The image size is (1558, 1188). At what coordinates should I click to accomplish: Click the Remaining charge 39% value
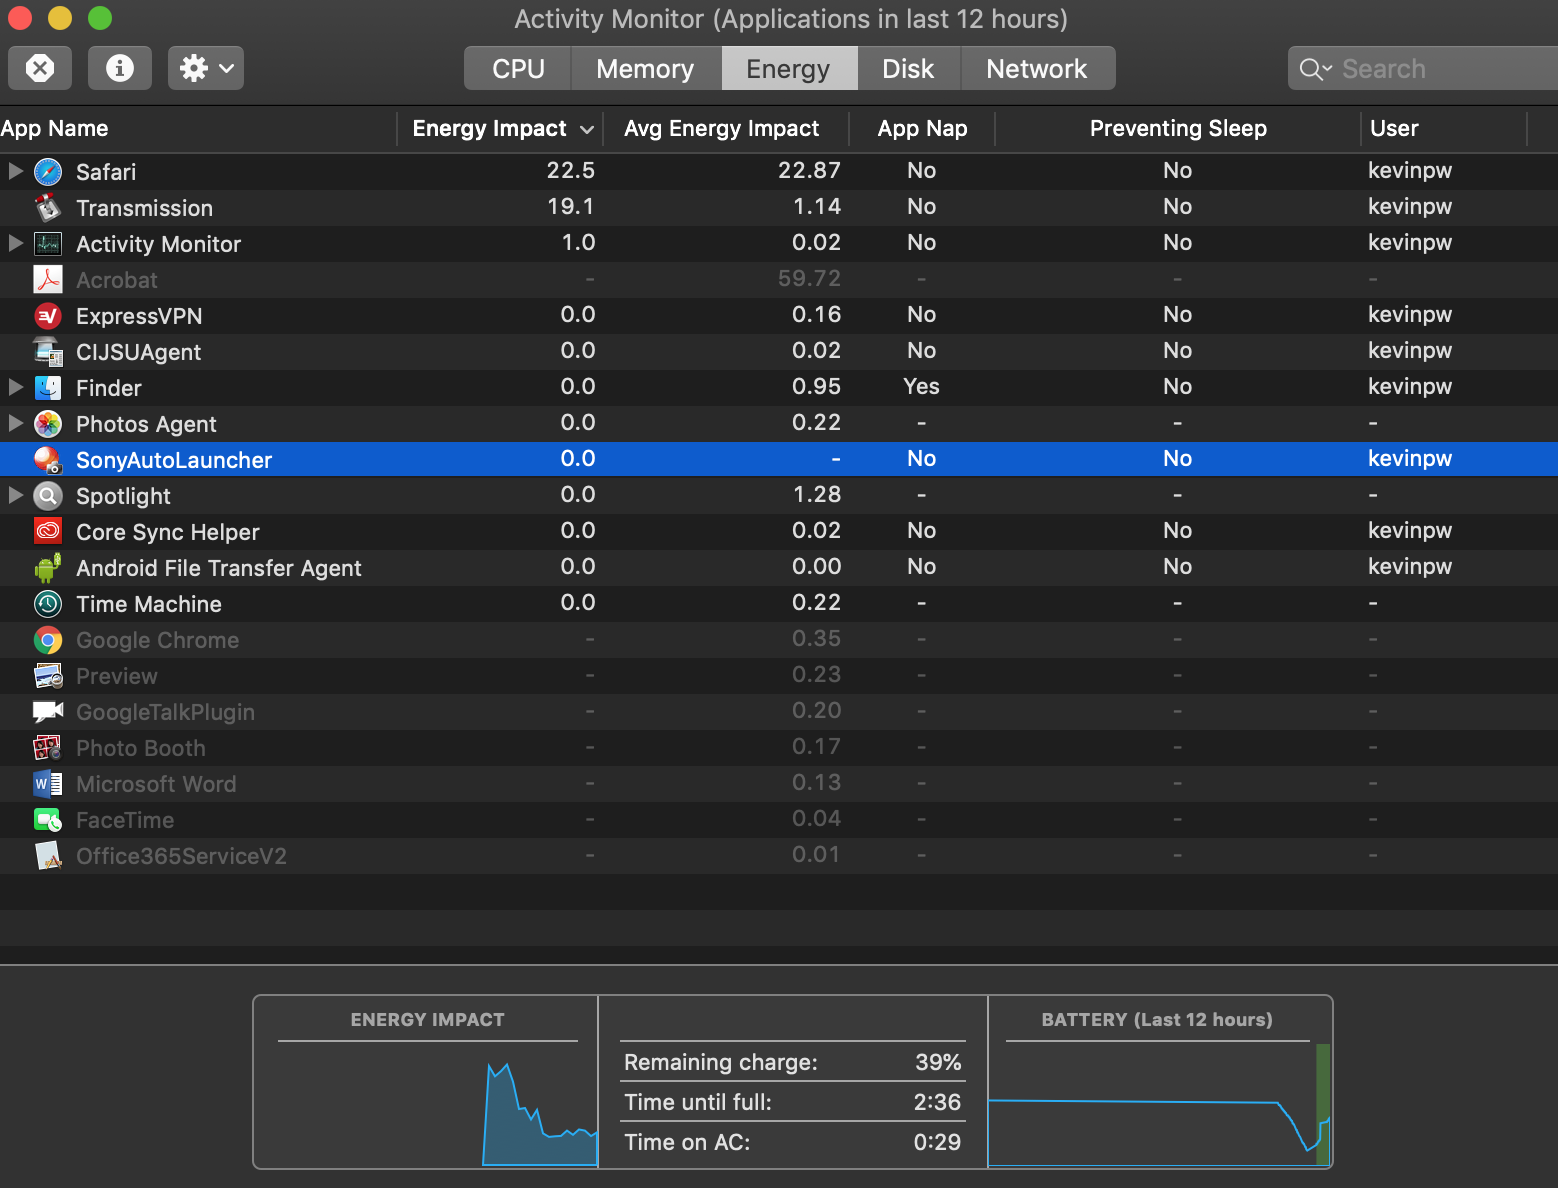[x=938, y=1062]
